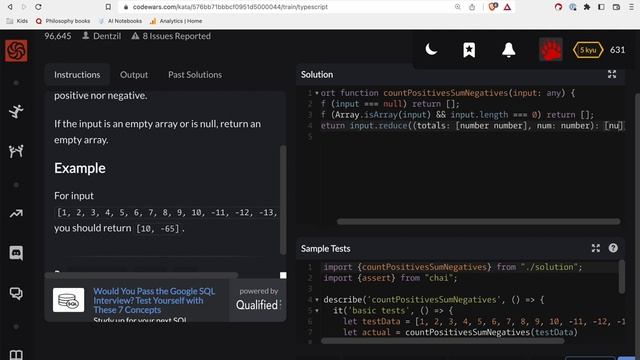Open Brave shields lion icon

tap(493, 7)
